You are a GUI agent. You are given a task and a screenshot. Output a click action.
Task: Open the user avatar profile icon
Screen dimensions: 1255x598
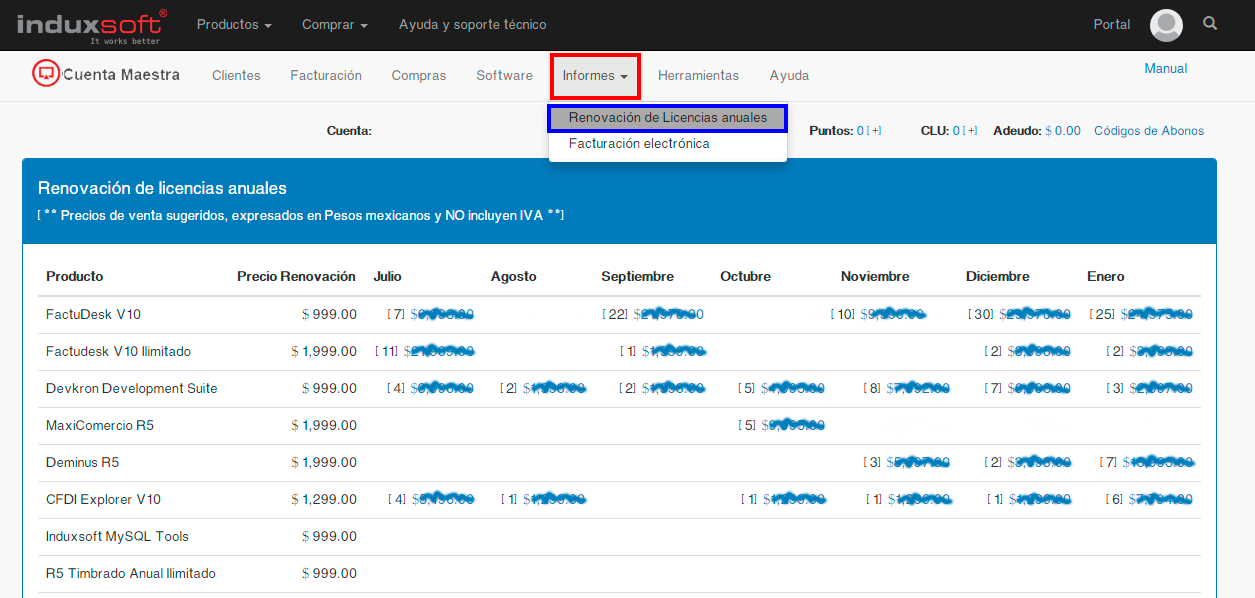click(1166, 25)
